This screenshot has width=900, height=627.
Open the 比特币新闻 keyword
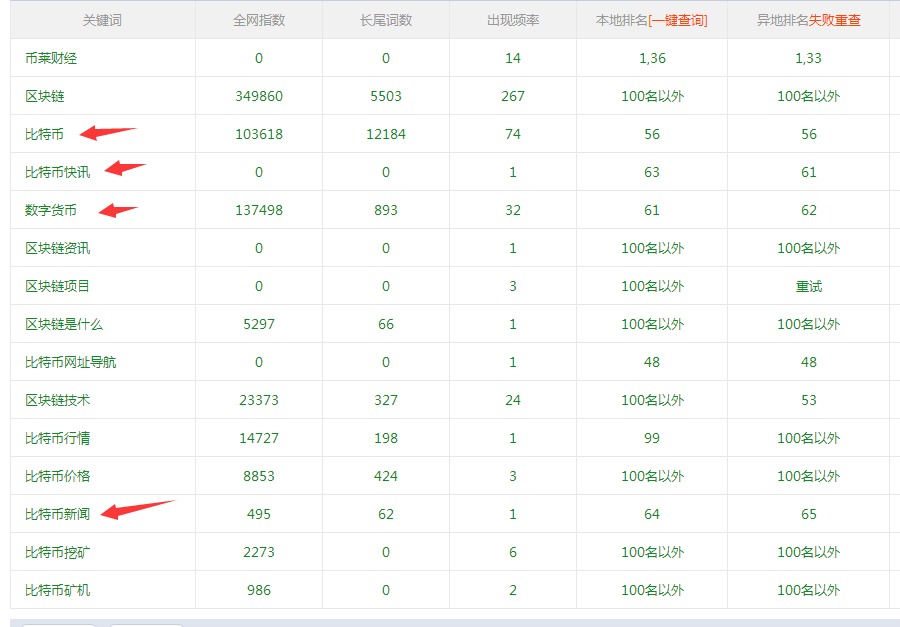pyautogui.click(x=57, y=514)
